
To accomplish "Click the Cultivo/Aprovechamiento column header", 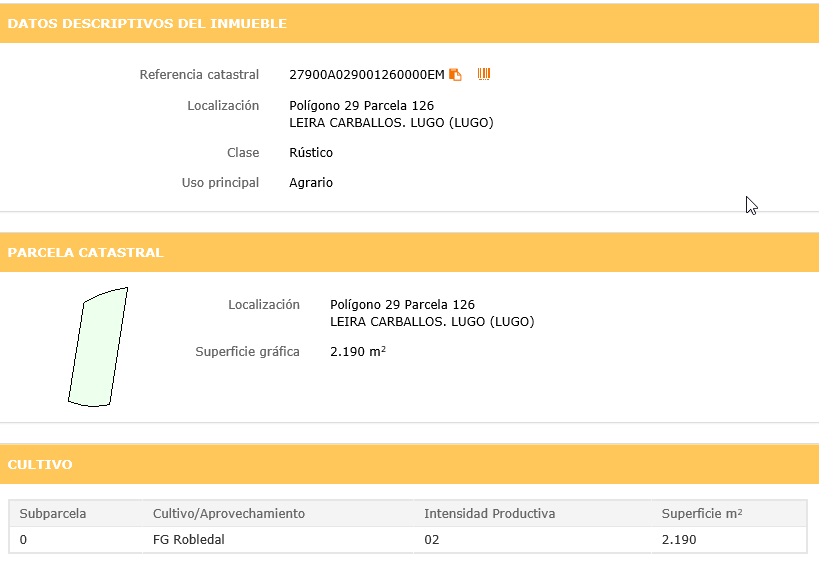I will (229, 514).
